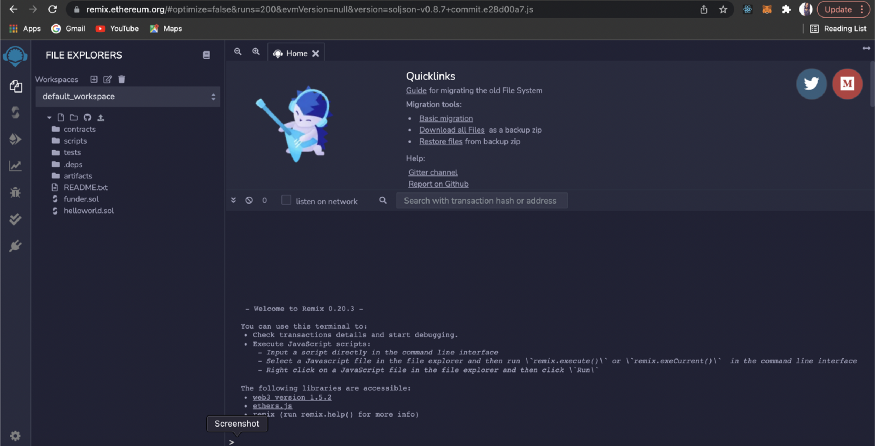Screen dimensions: 875x446
Task: Open the Debugger bug icon
Action: (x=16, y=193)
